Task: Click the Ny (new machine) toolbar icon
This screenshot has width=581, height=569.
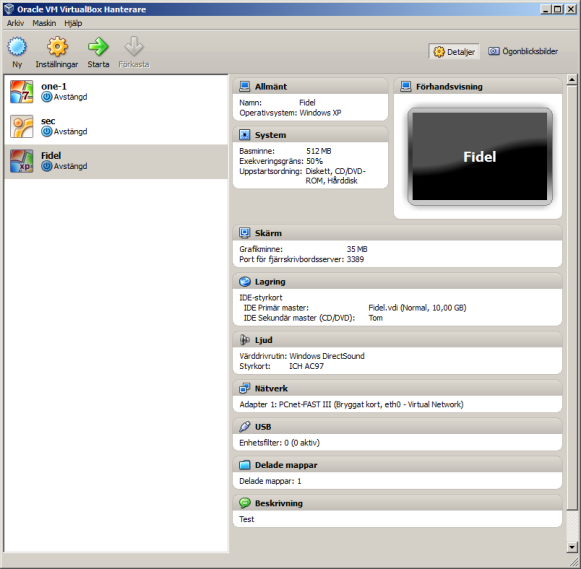Action: (17, 47)
